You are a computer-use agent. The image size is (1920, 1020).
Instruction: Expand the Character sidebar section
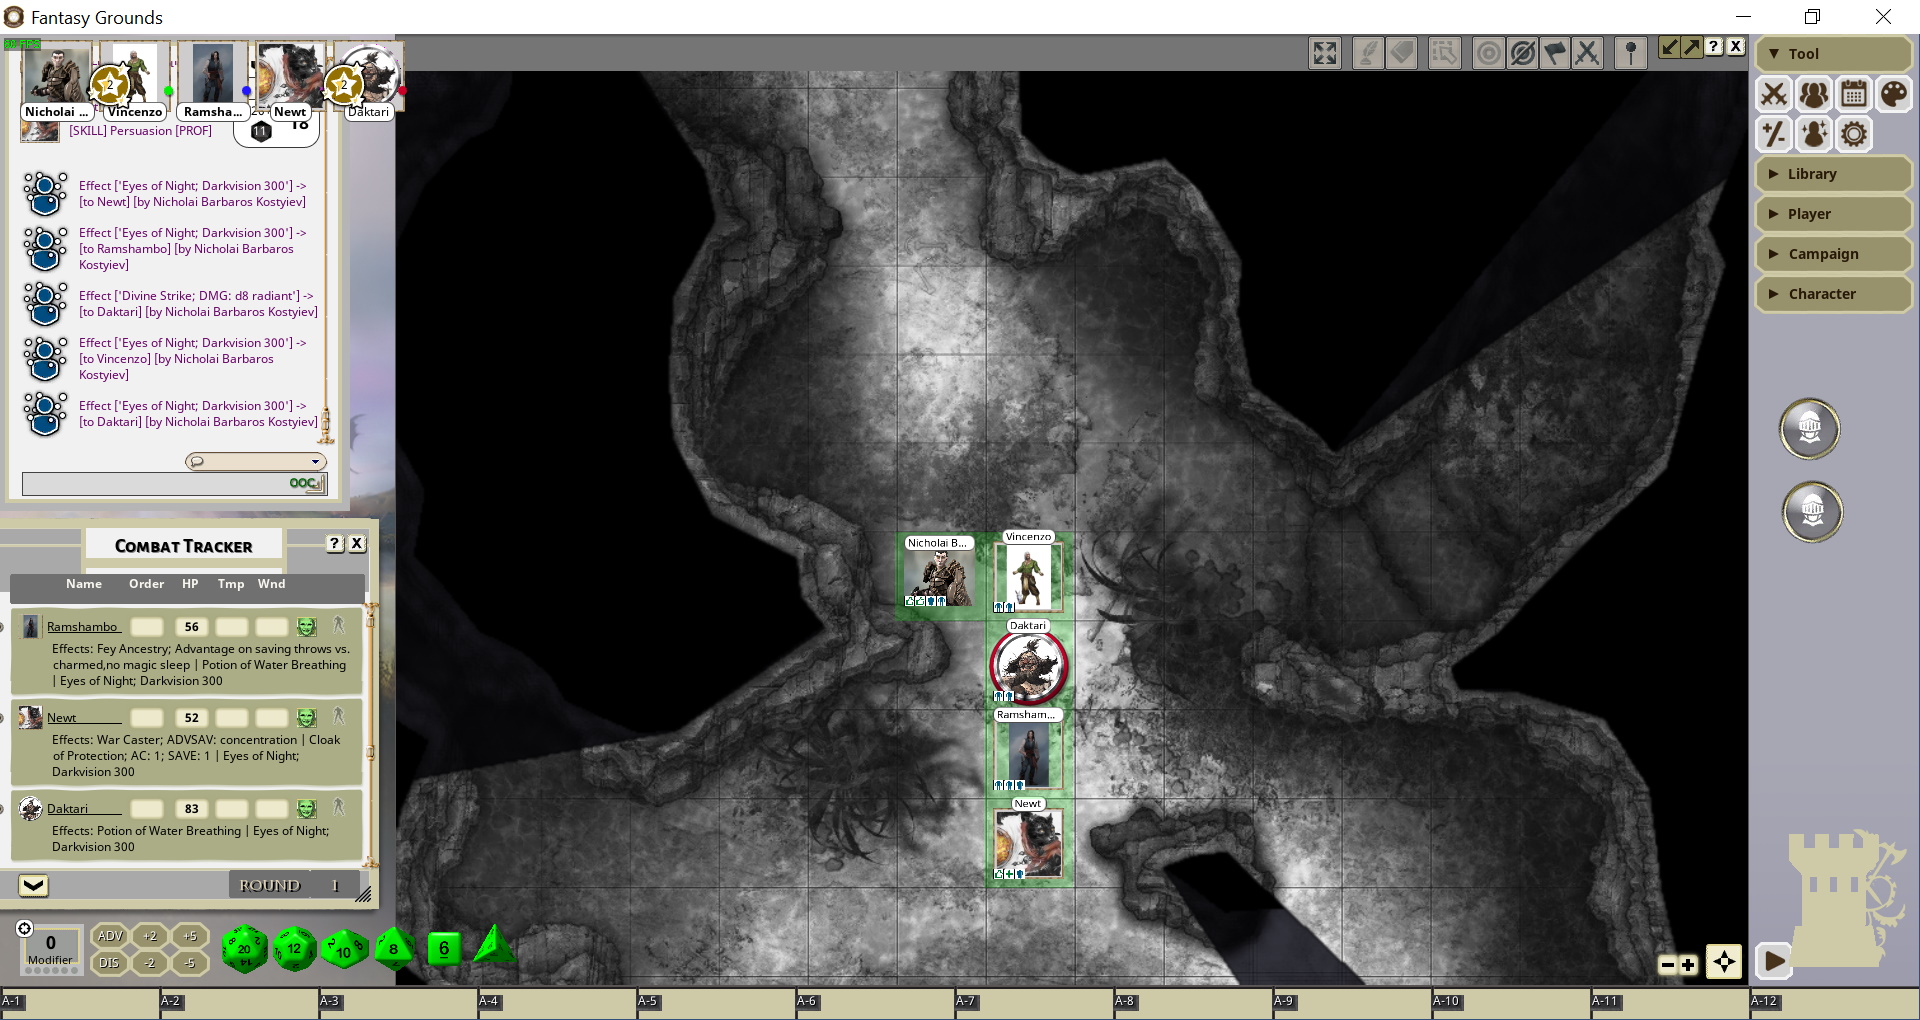click(1834, 294)
